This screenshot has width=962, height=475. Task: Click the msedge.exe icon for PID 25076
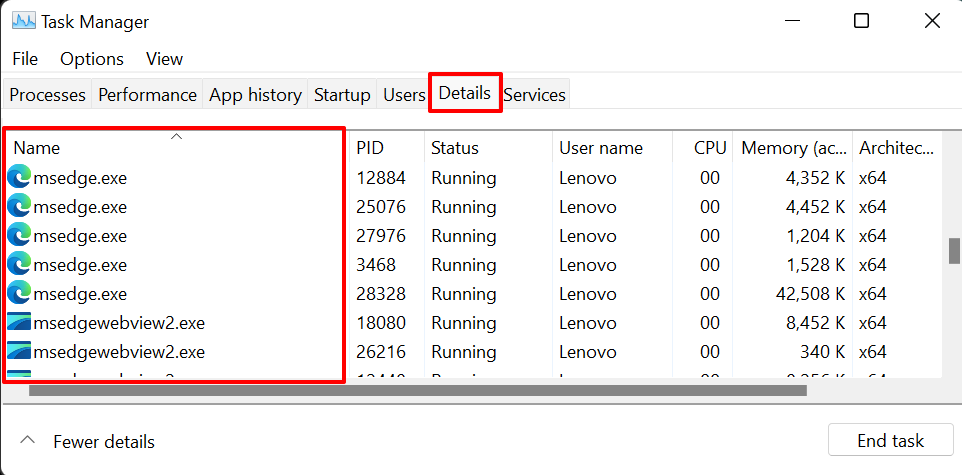pos(19,207)
